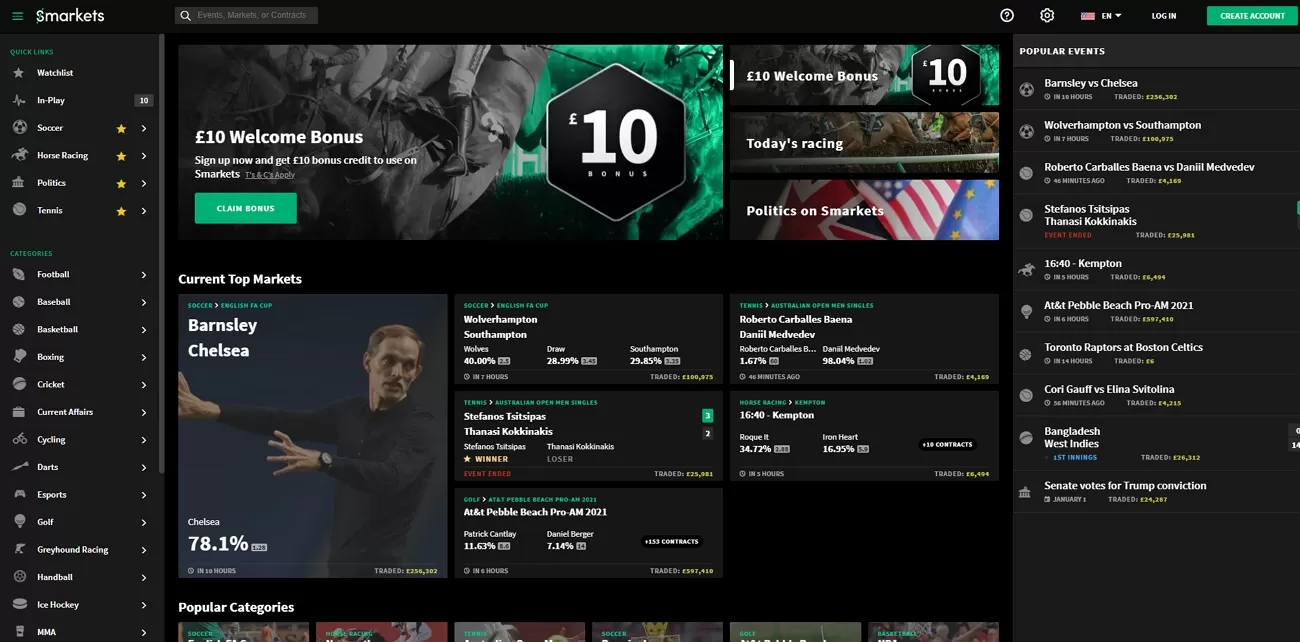The width and height of the screenshot is (1300, 642).
Task: Open Cori Gauff vs Elina Svitolina event
Action: (1156, 395)
